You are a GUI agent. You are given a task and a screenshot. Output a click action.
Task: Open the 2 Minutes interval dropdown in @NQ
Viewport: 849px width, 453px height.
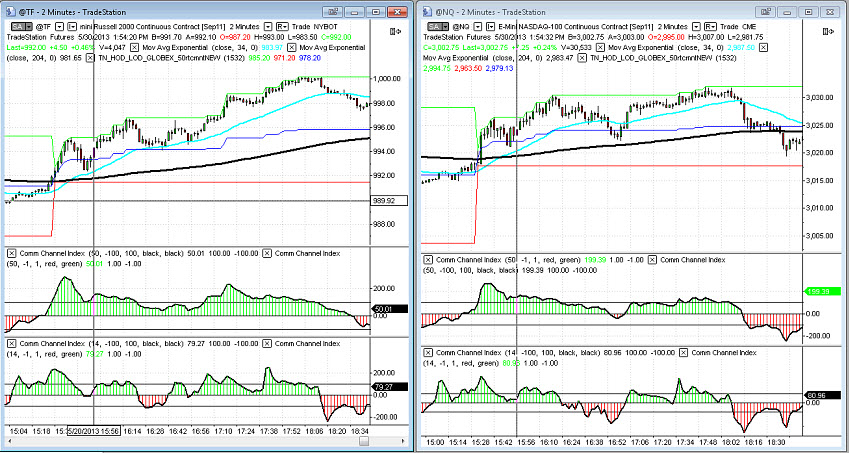coord(696,27)
